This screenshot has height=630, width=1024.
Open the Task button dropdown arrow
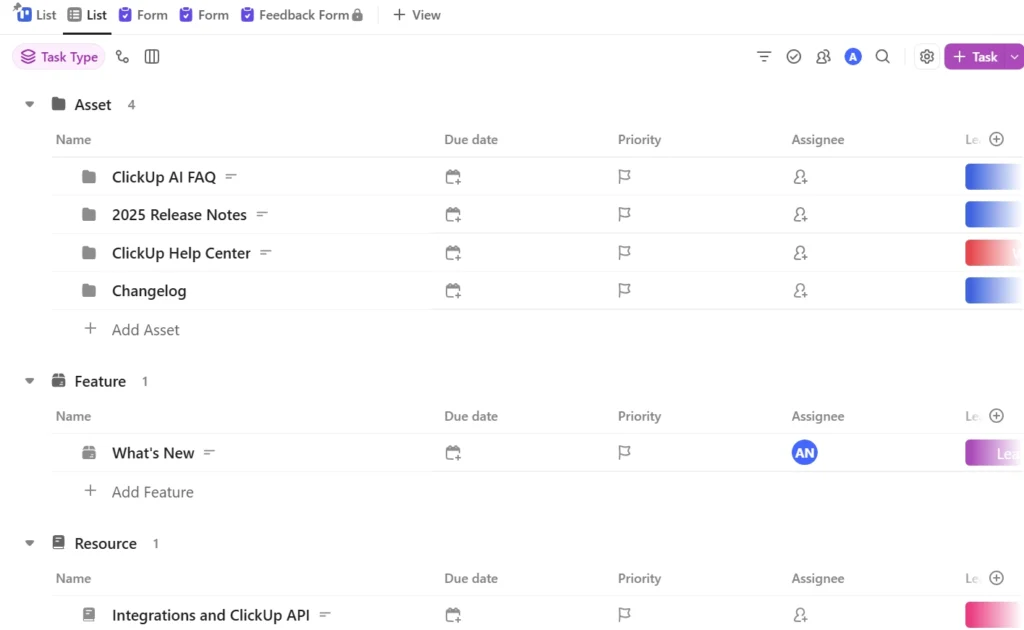(x=1015, y=57)
